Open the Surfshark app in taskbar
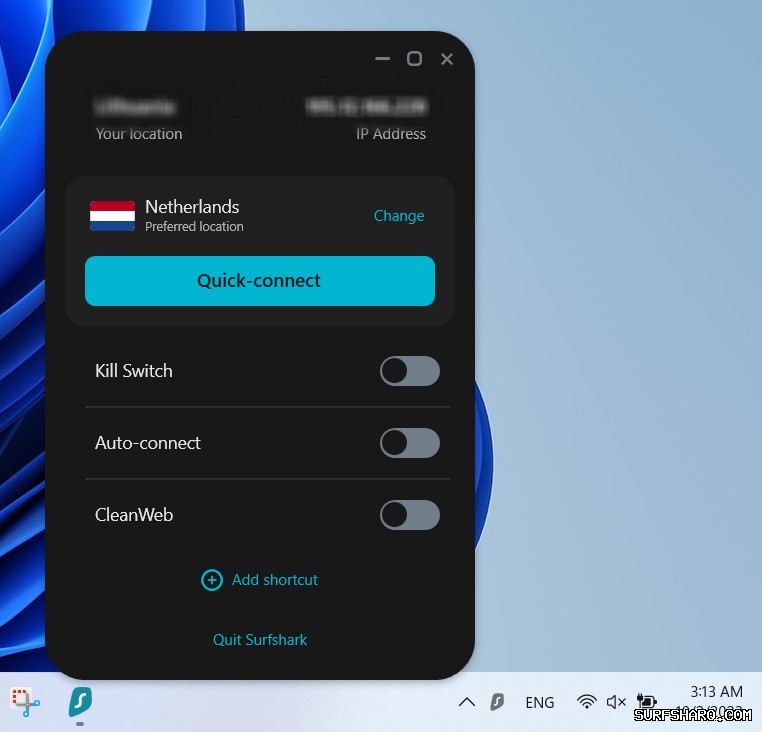Image resolution: width=762 pixels, height=732 pixels. click(x=80, y=702)
